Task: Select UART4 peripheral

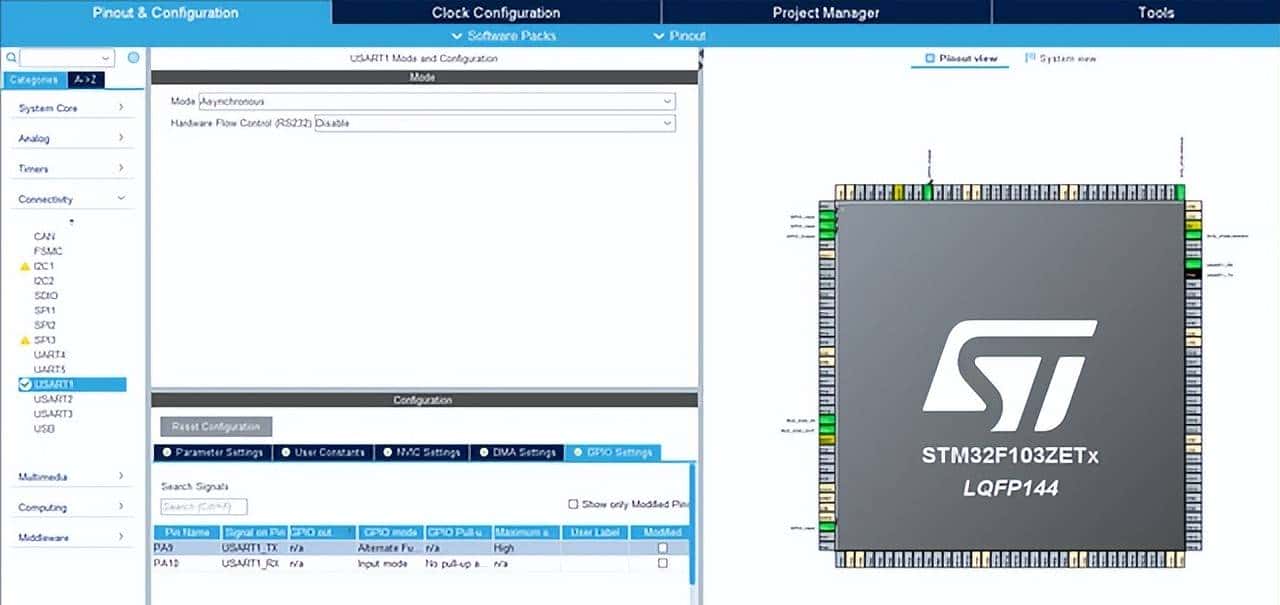Action: tap(49, 355)
